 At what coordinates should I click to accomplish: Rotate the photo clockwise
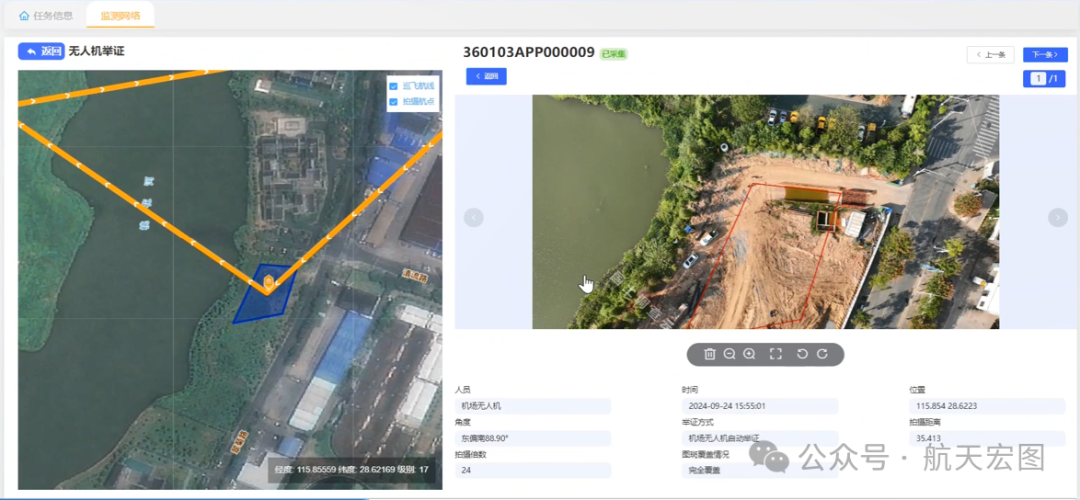822,354
